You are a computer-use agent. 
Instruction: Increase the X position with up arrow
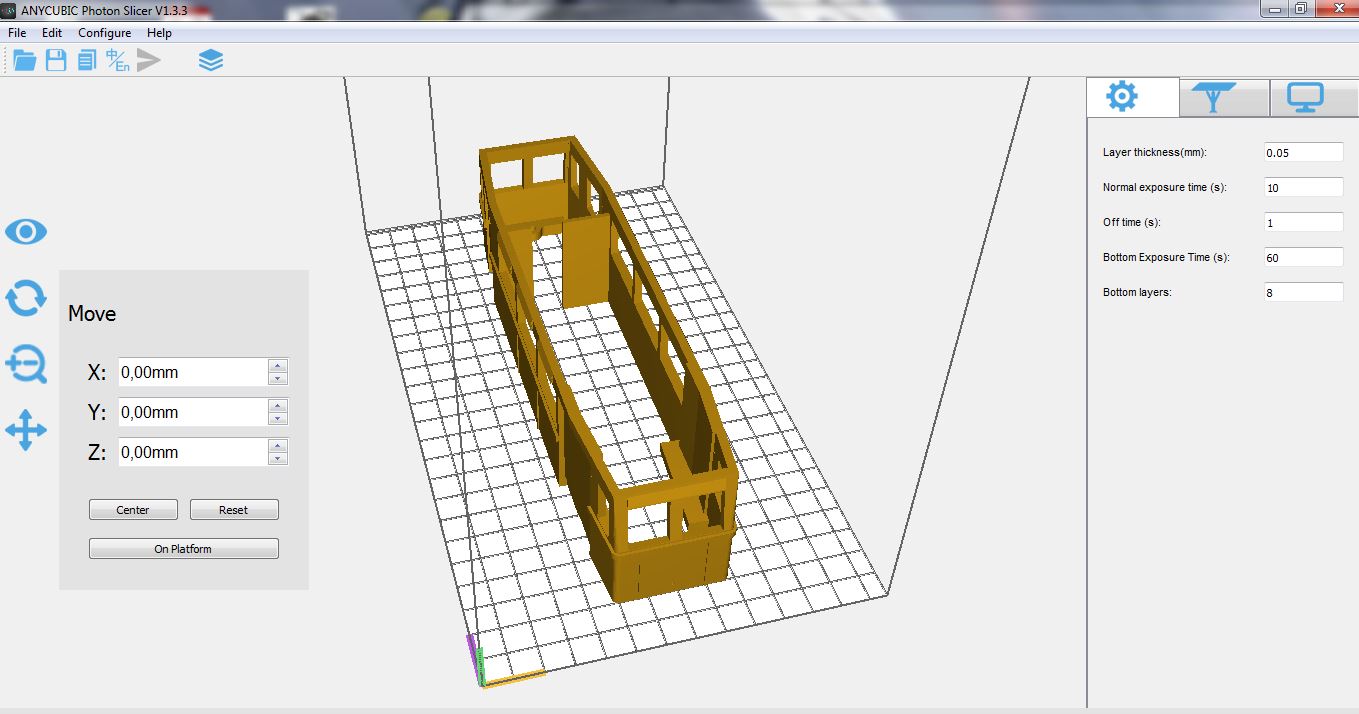[278, 366]
